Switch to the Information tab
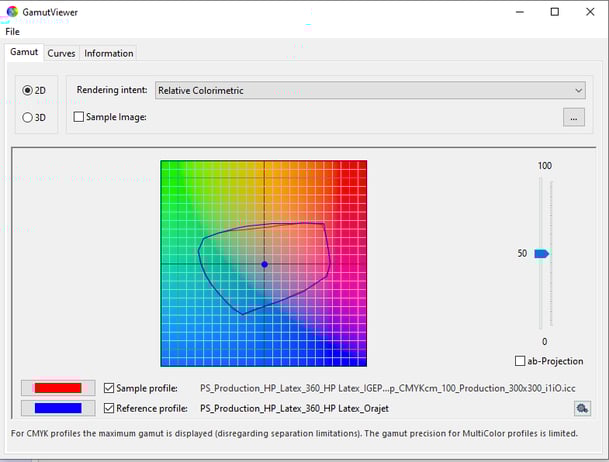 tap(108, 53)
